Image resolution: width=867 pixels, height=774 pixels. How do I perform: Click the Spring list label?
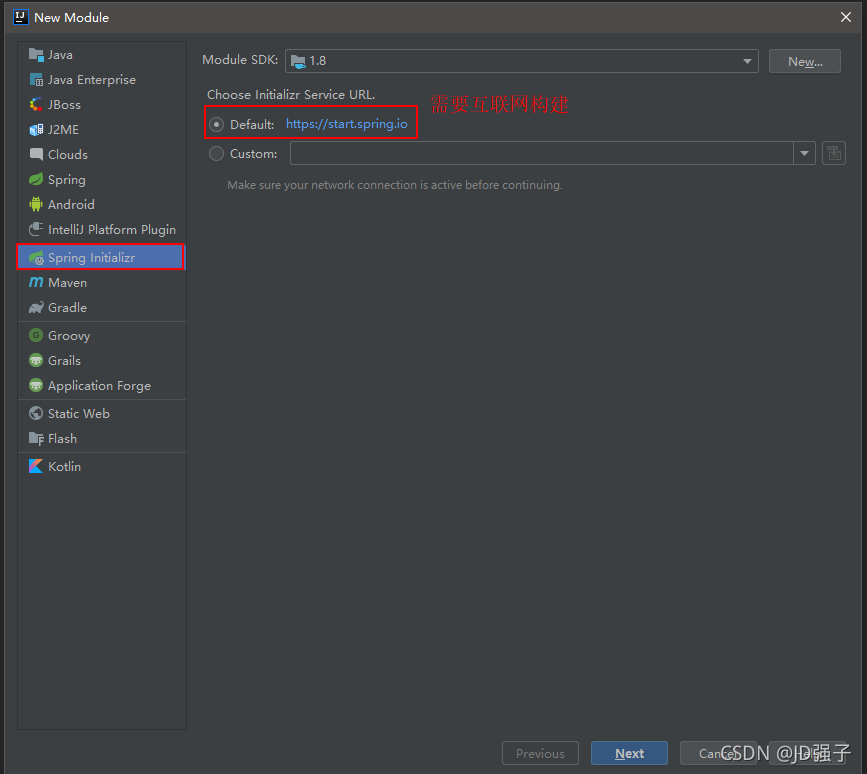(x=66, y=180)
